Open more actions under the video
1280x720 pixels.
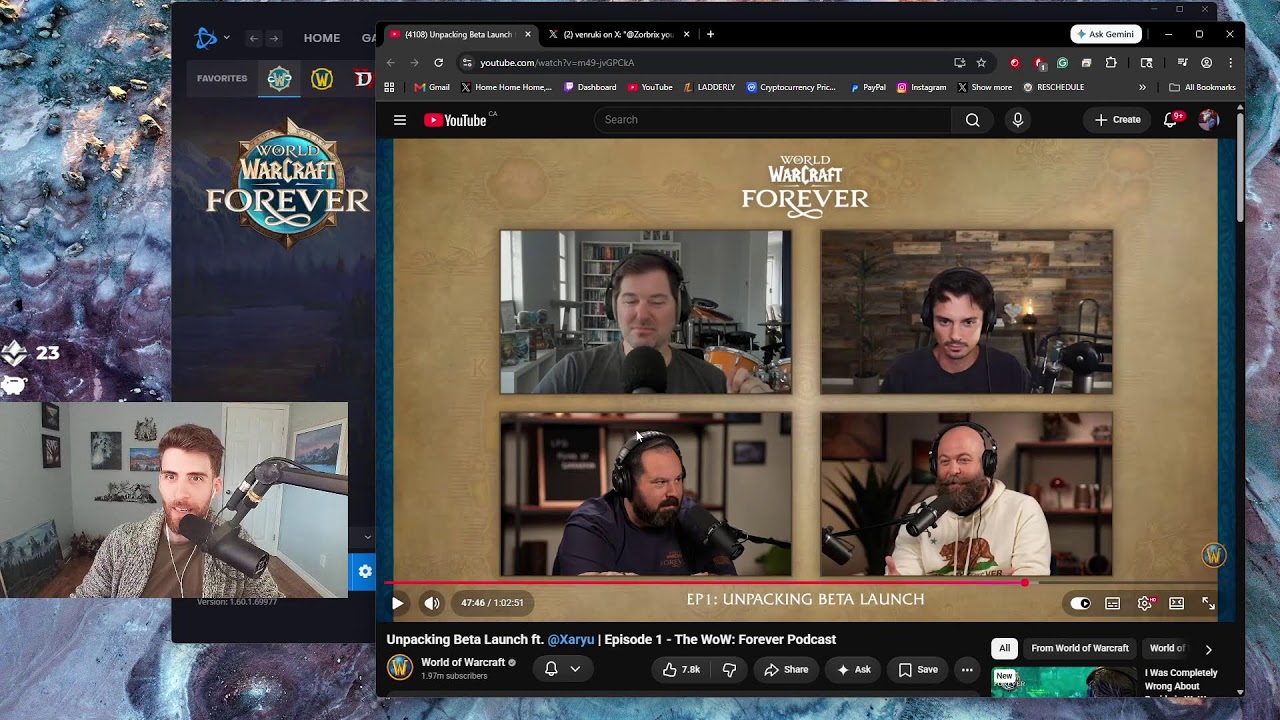[x=967, y=669]
